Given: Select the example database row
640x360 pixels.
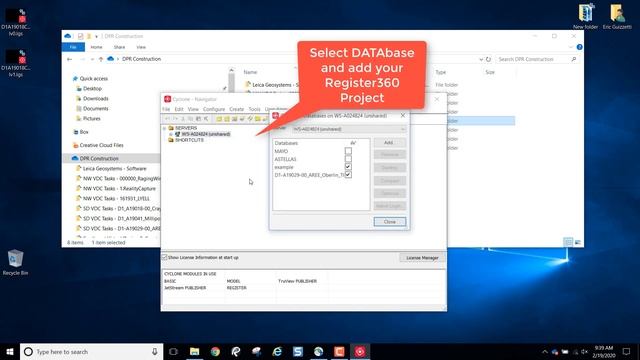Looking at the screenshot, I should tap(284, 167).
